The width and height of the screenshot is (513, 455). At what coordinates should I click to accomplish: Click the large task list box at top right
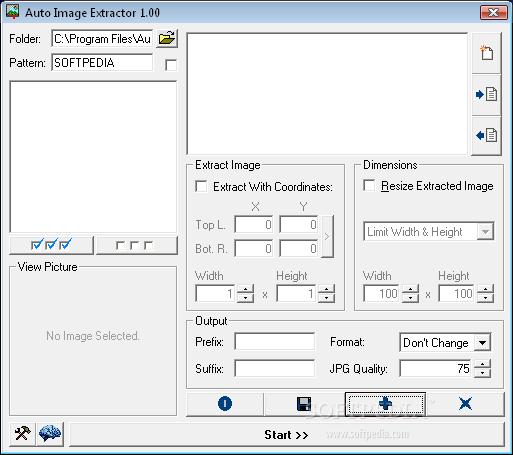pos(327,94)
